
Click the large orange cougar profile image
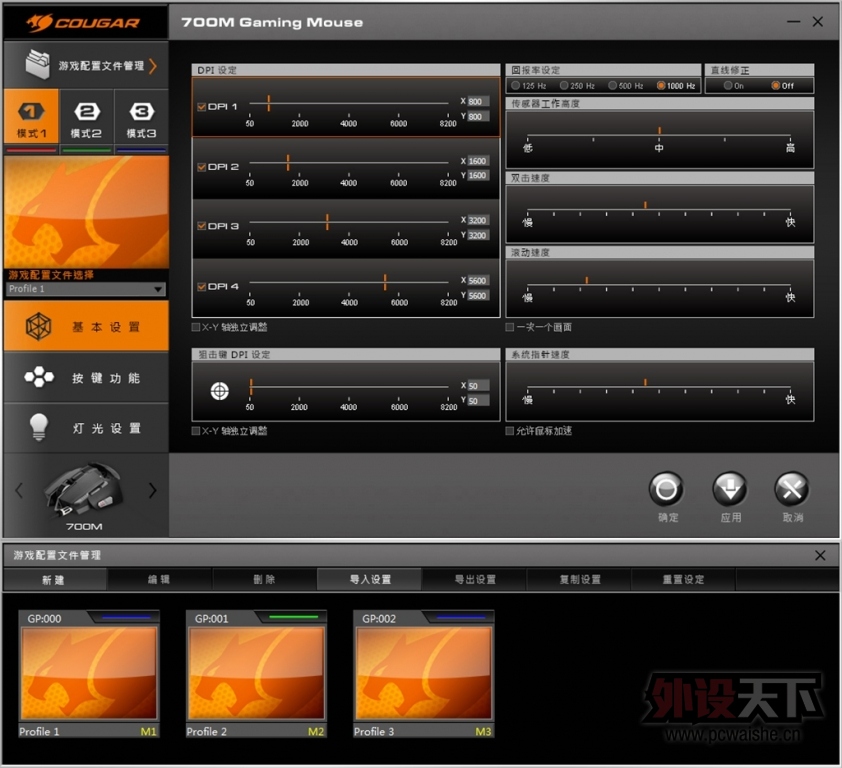coord(86,212)
